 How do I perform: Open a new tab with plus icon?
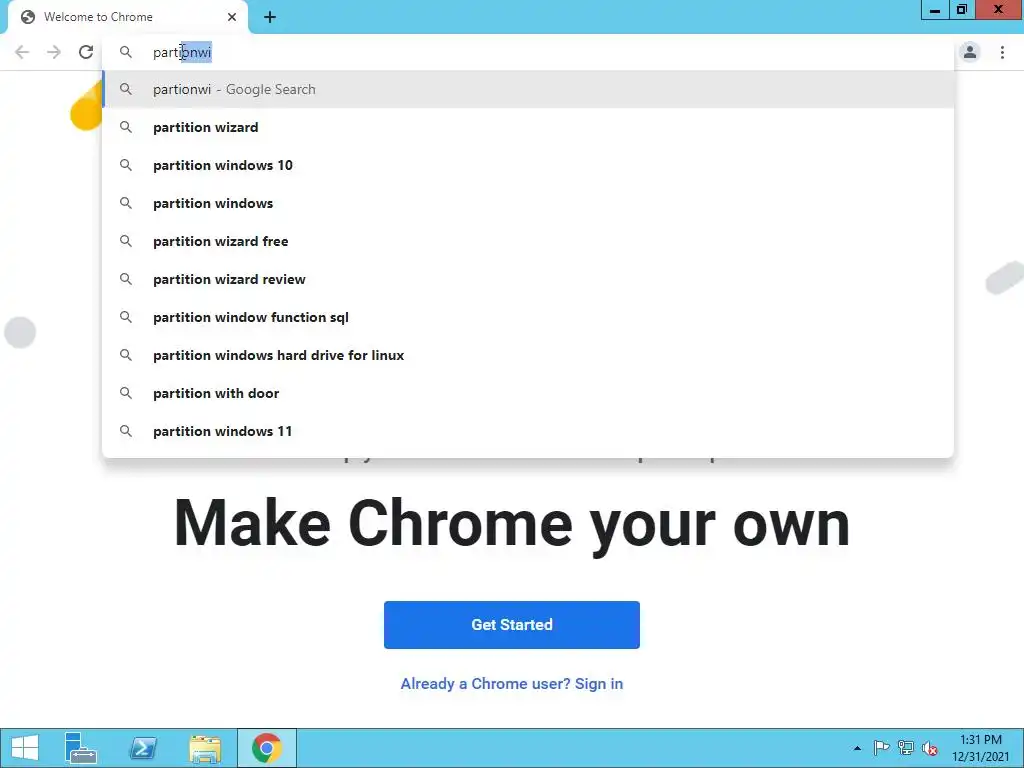270,17
